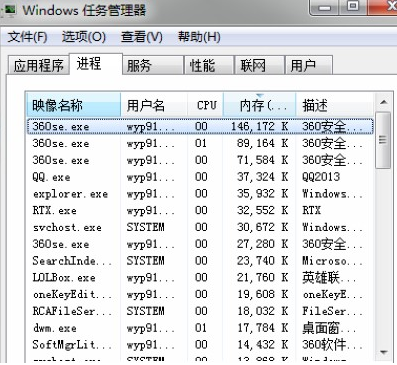Open the 性能 tab
This screenshot has height=365, width=397.
pyautogui.click(x=208, y=65)
